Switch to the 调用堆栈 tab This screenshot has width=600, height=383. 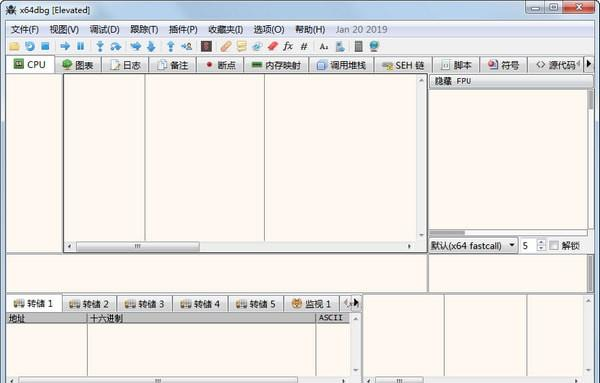click(x=341, y=65)
